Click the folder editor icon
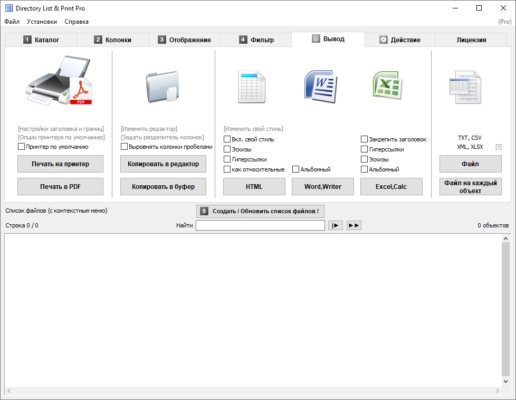Screen dimensions: 516x400 (162, 86)
